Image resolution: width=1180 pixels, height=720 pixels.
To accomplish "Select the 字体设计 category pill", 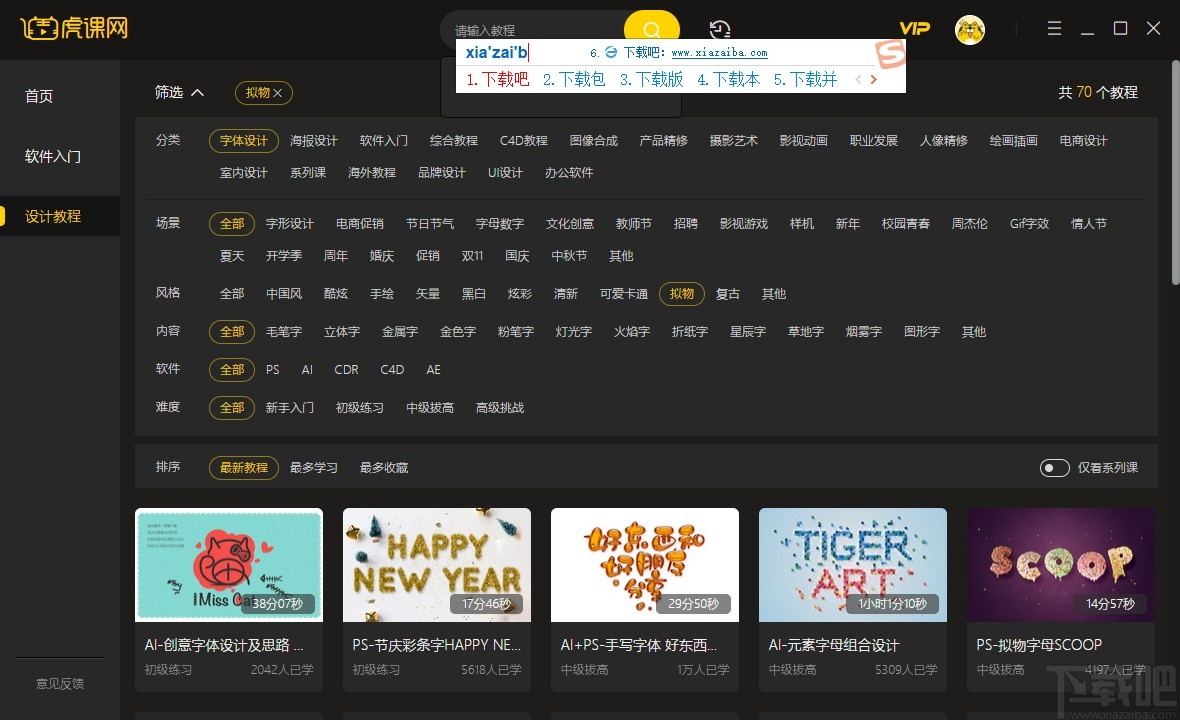I will 242,141.
